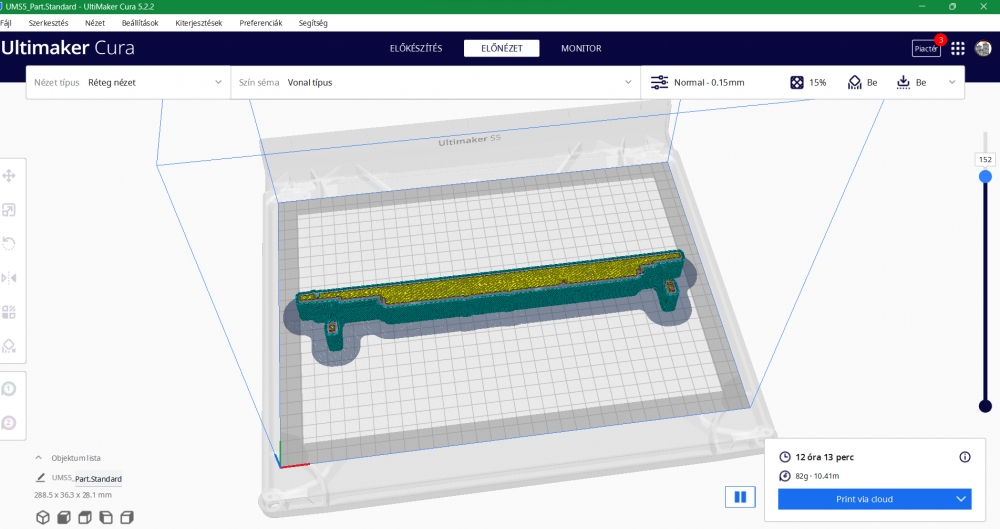Select the Rotate tool
This screenshot has height=529, width=1000.
[x=9, y=244]
